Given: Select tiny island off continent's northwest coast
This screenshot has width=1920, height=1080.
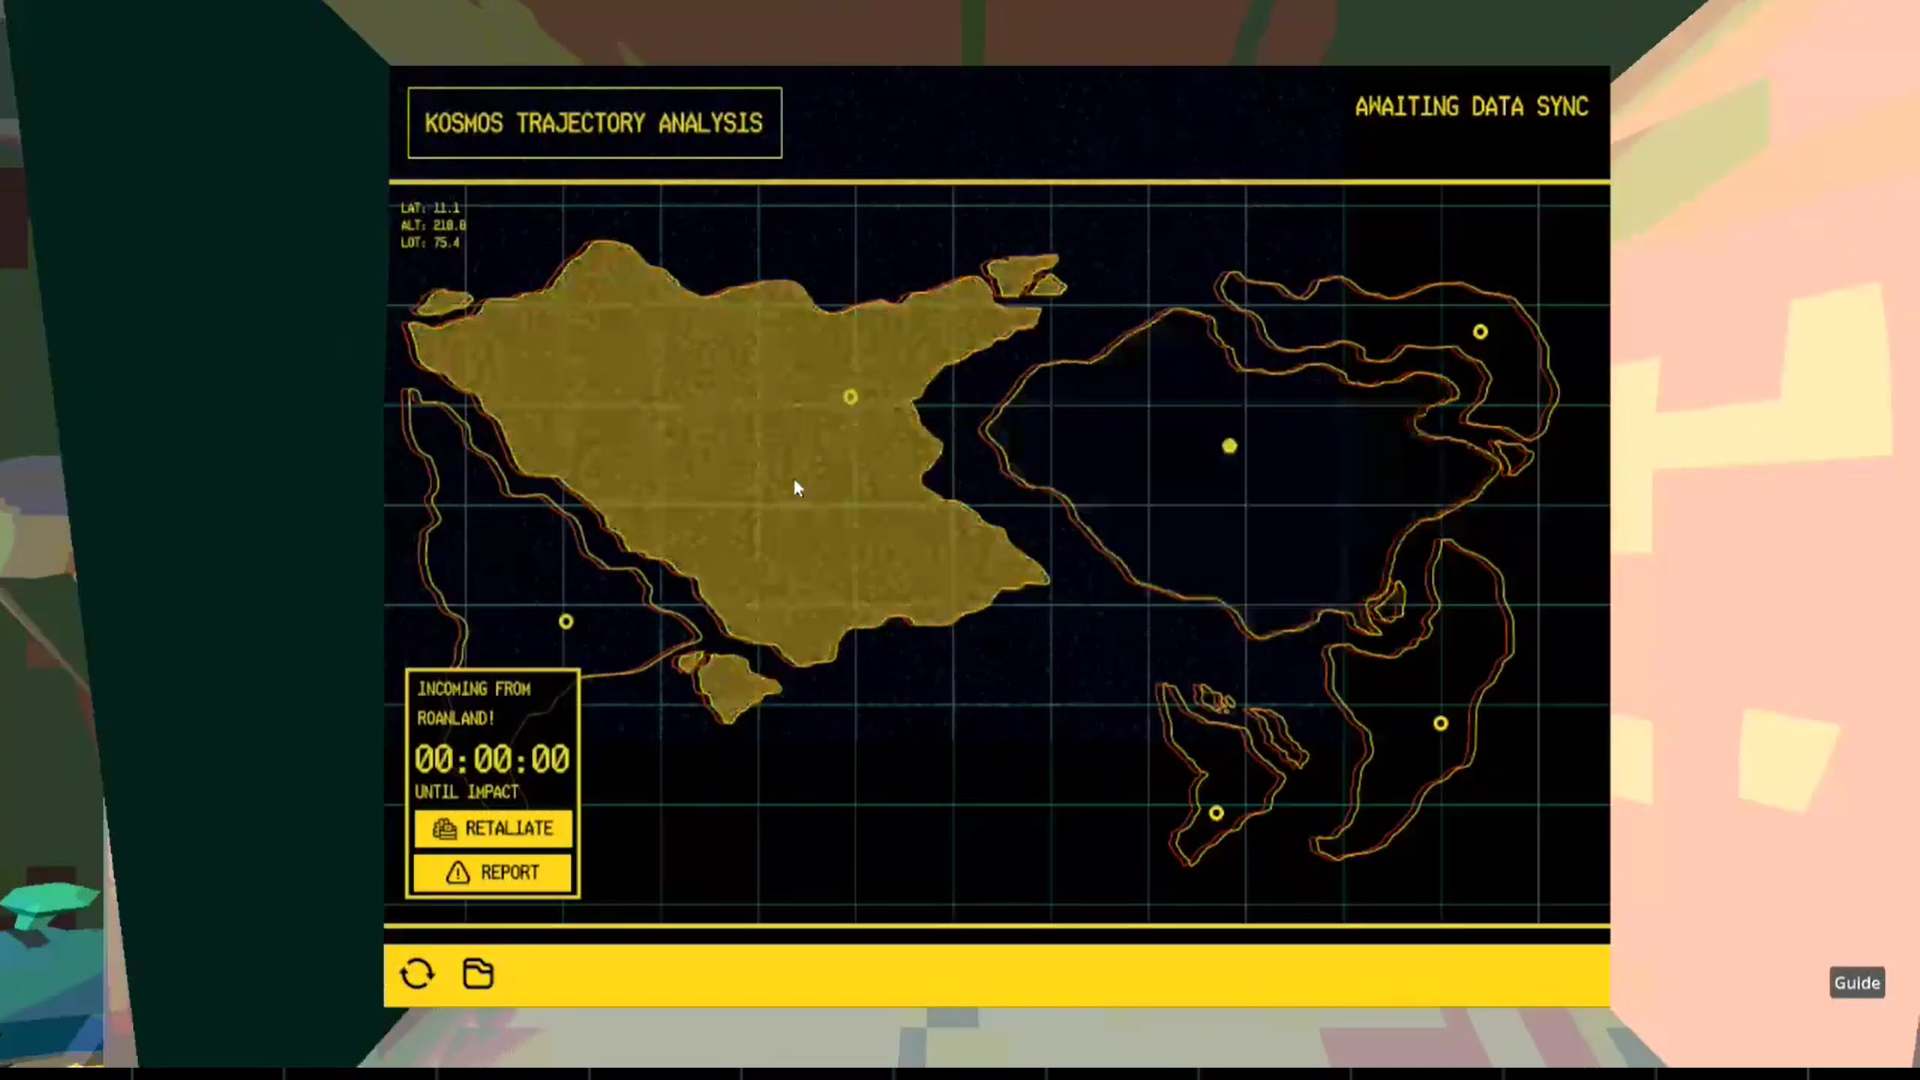Looking at the screenshot, I should tap(443, 301).
